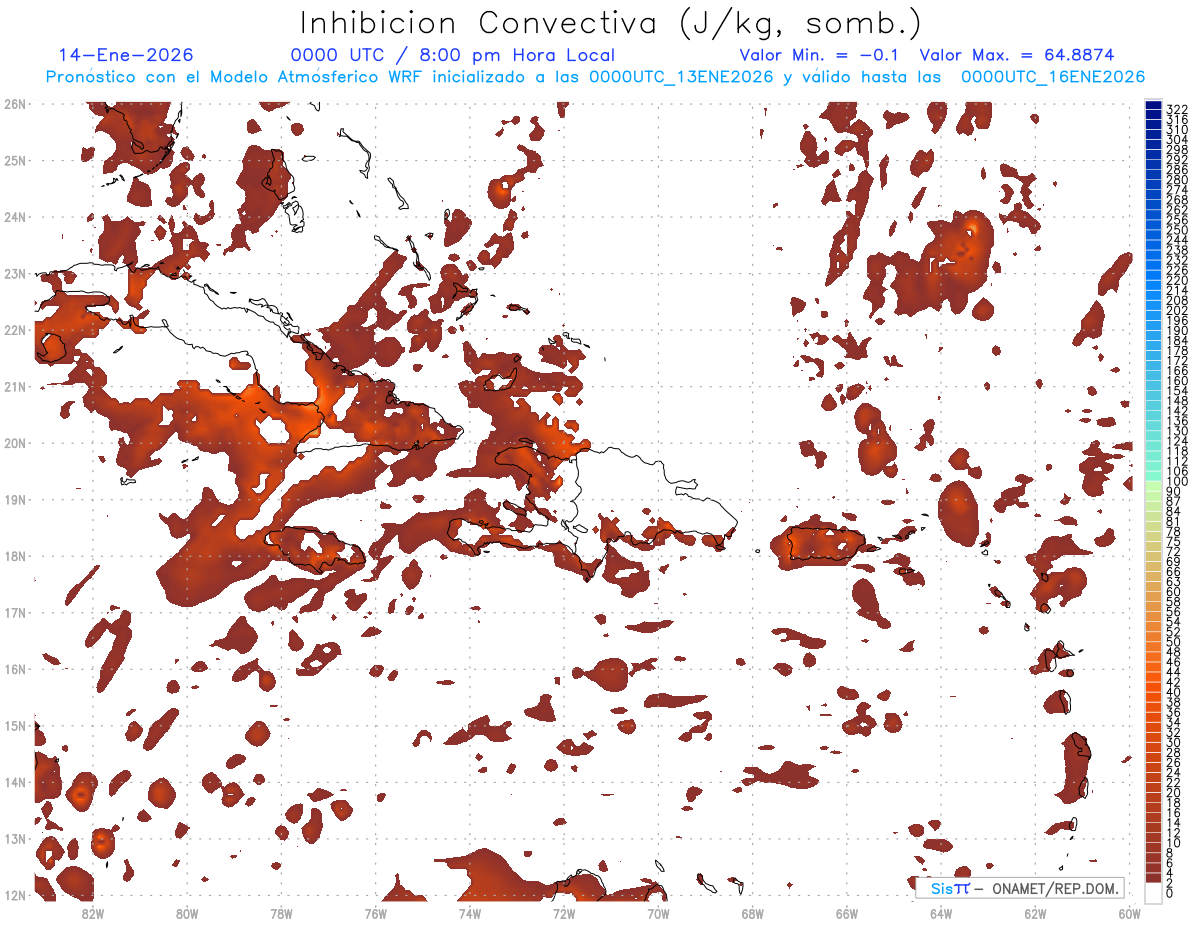The image size is (1200, 927).
Task: Click the '18N' latitude label
Action: (15, 555)
